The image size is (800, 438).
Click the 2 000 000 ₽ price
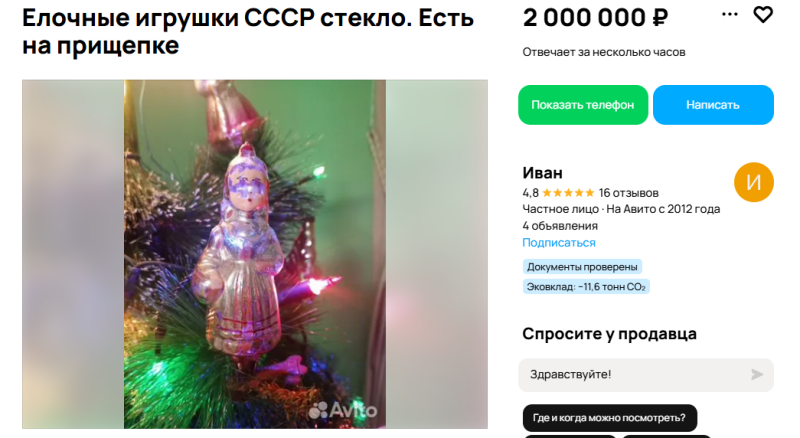coord(595,18)
